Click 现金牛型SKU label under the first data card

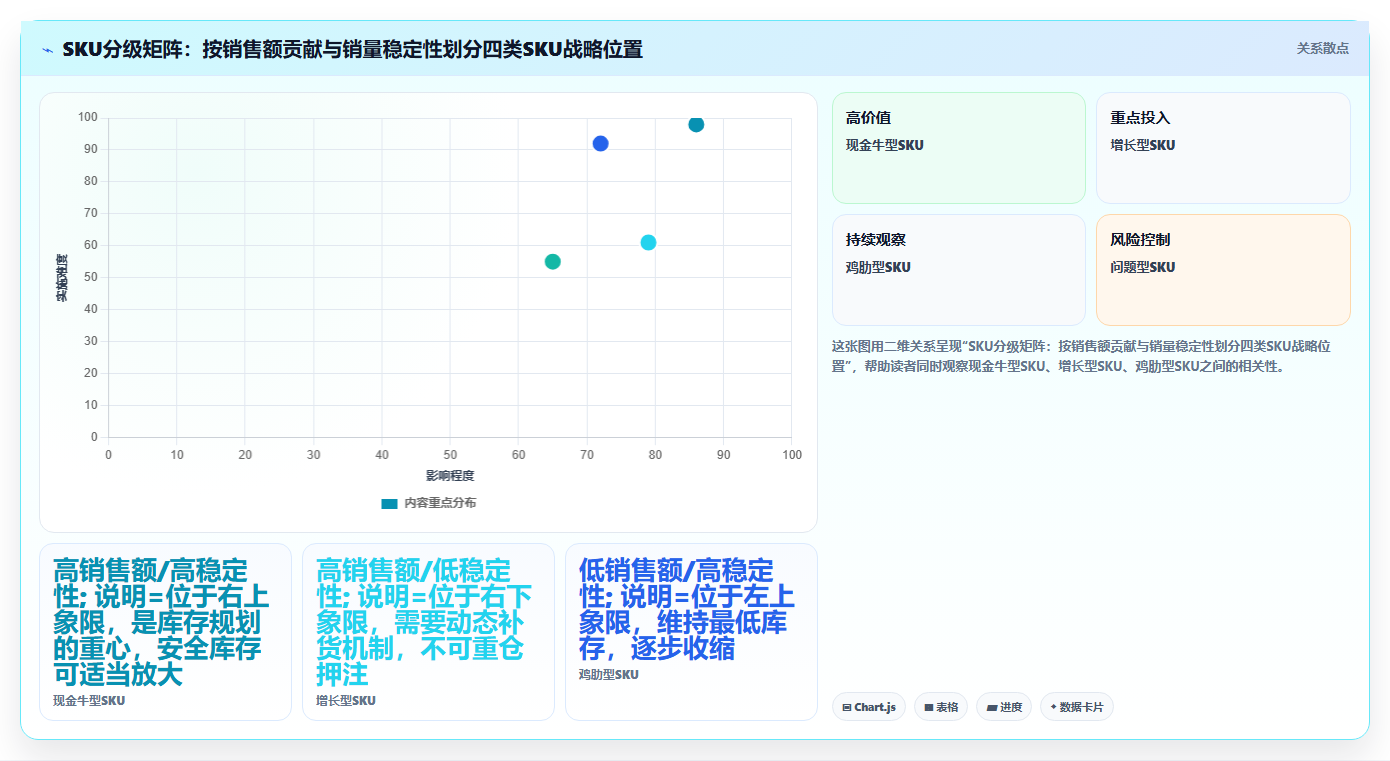pyautogui.click(x=89, y=701)
